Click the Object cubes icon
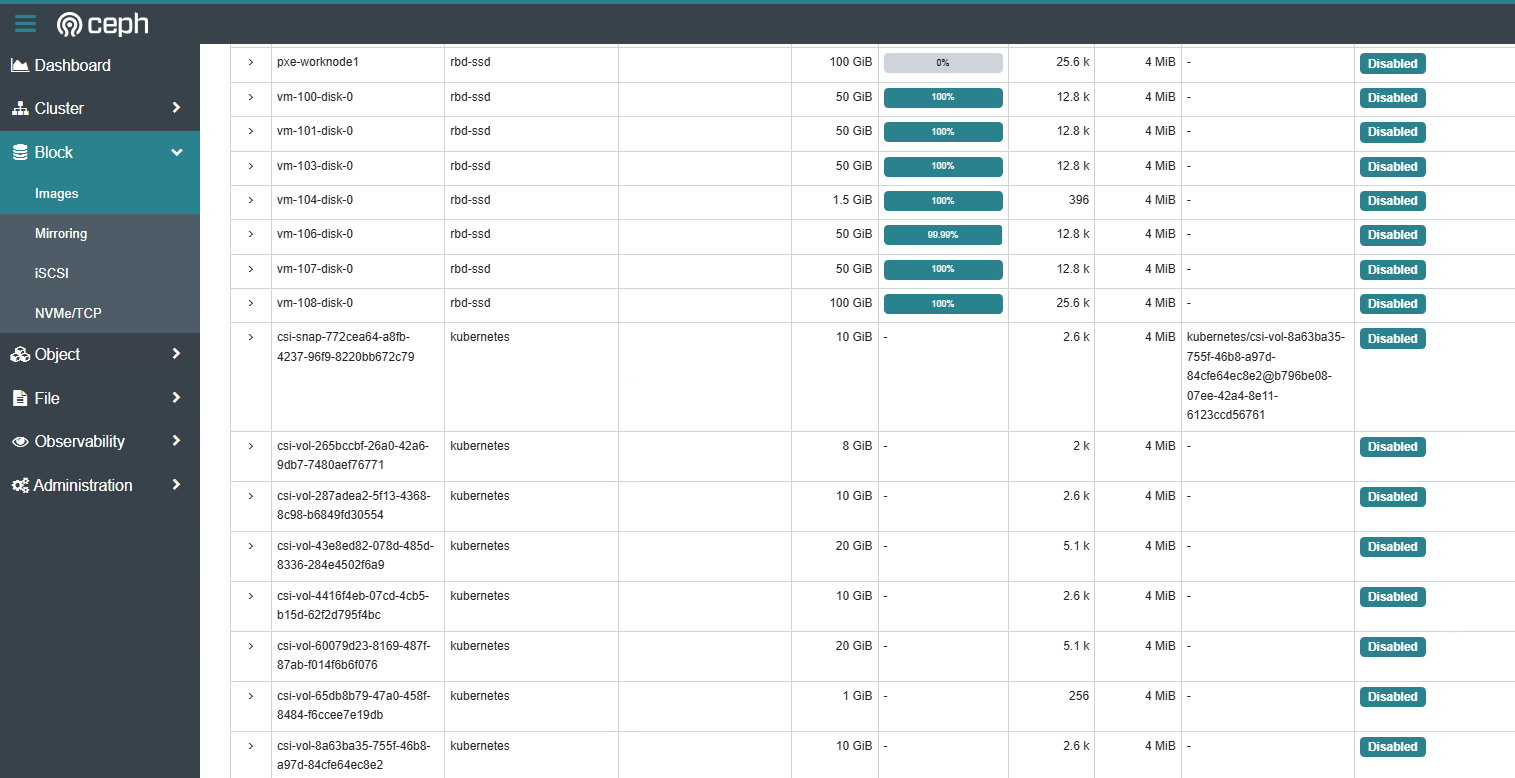1515x778 pixels. click(x=19, y=354)
